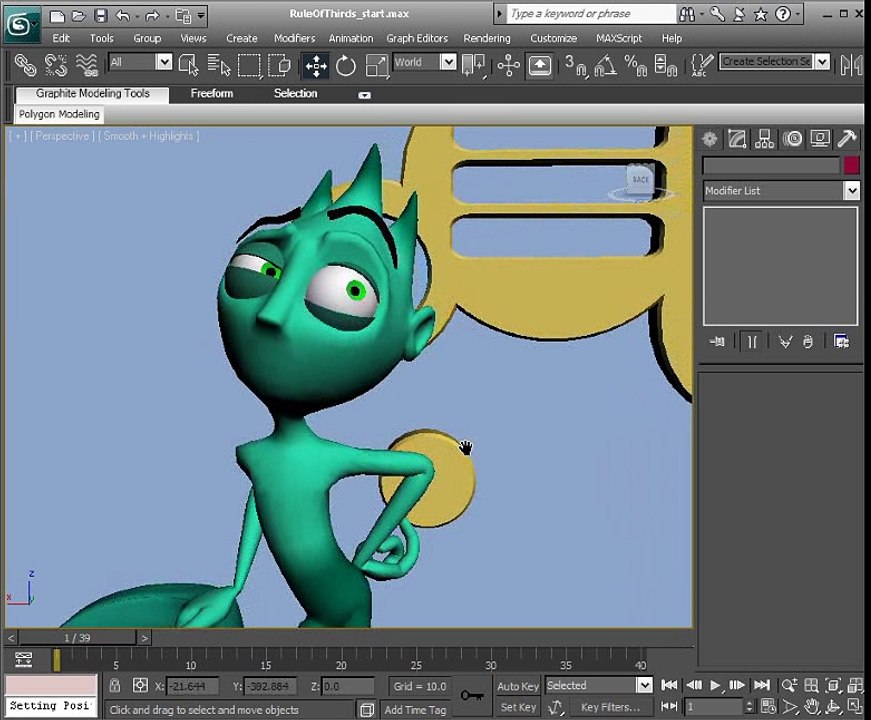Click the X coordinate field
The width and height of the screenshot is (871, 720).
click(193, 686)
